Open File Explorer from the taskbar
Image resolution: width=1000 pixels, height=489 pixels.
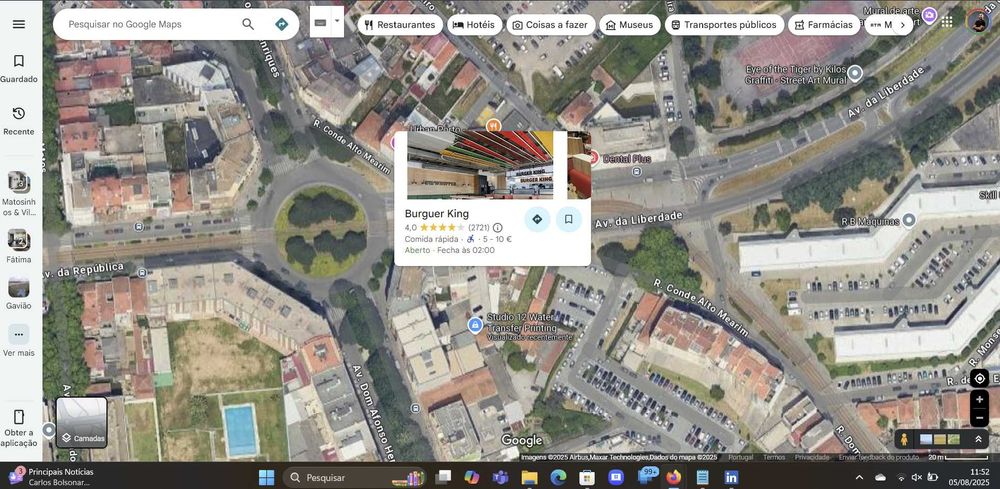click(529, 477)
